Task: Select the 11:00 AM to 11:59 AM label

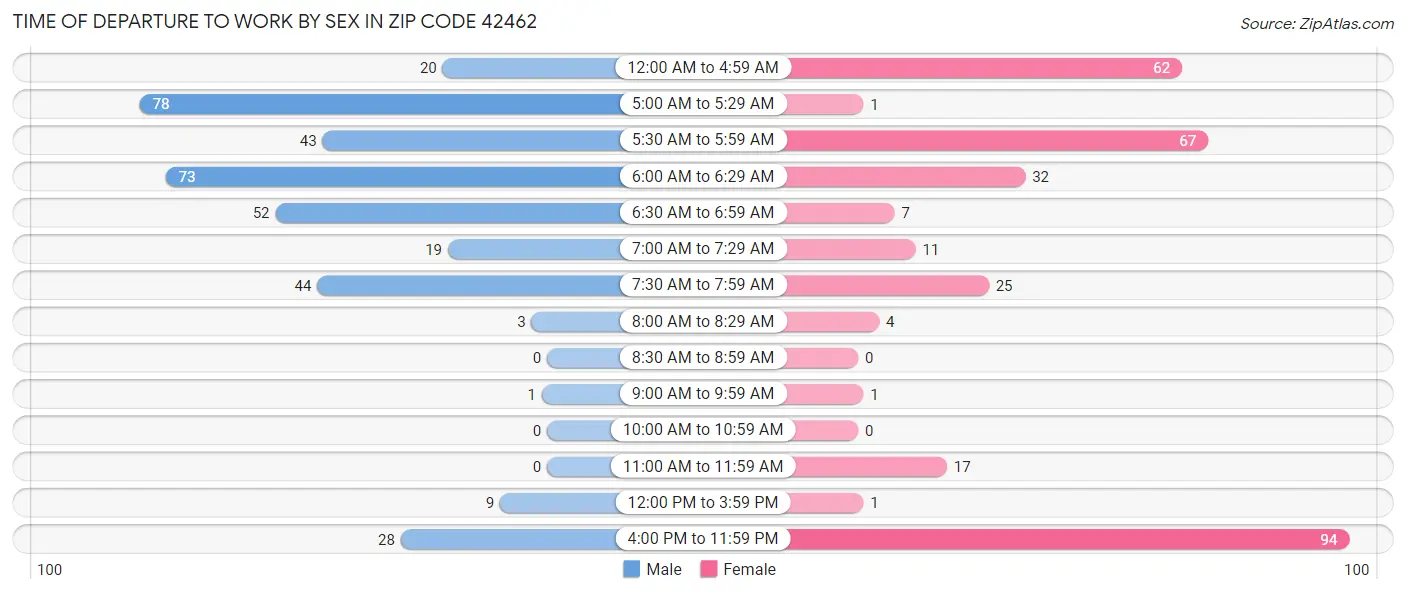Action: point(703,467)
